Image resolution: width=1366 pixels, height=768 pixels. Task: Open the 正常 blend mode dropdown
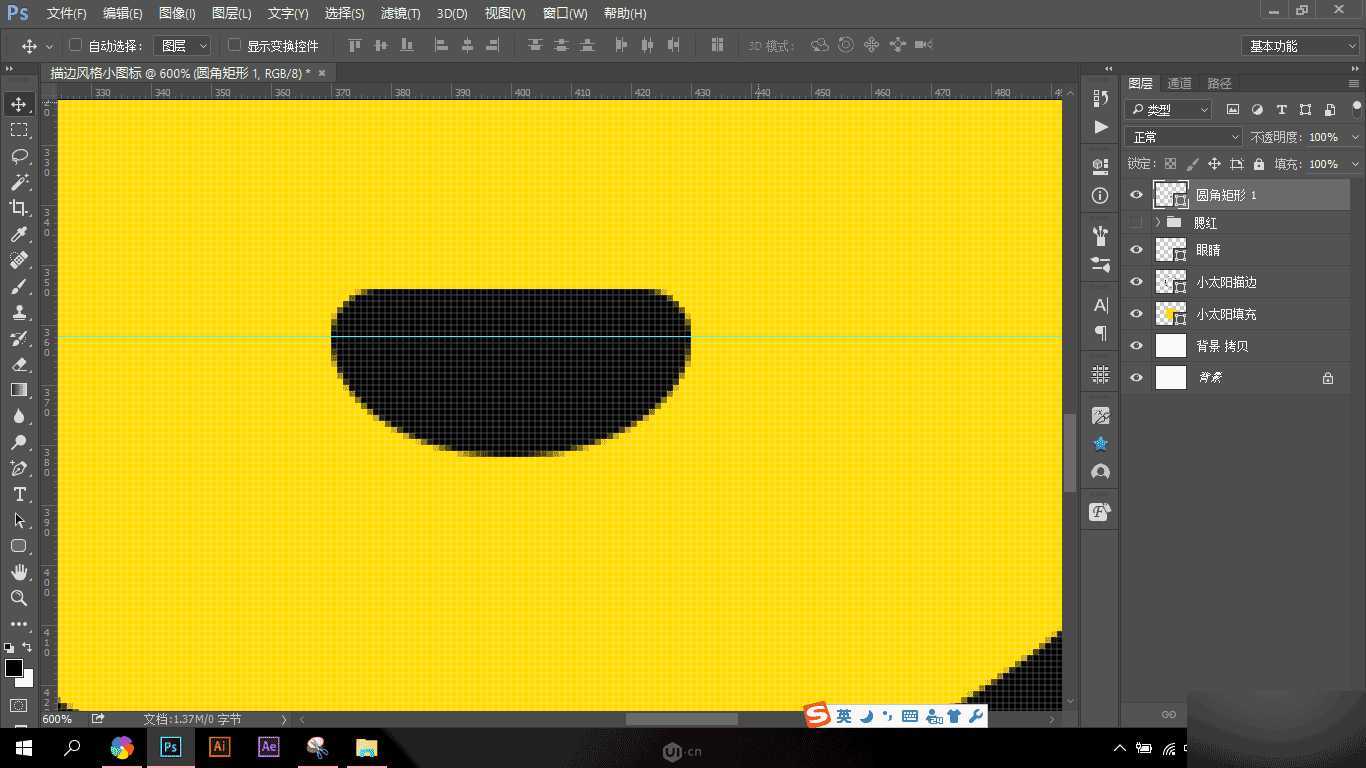pos(1183,136)
